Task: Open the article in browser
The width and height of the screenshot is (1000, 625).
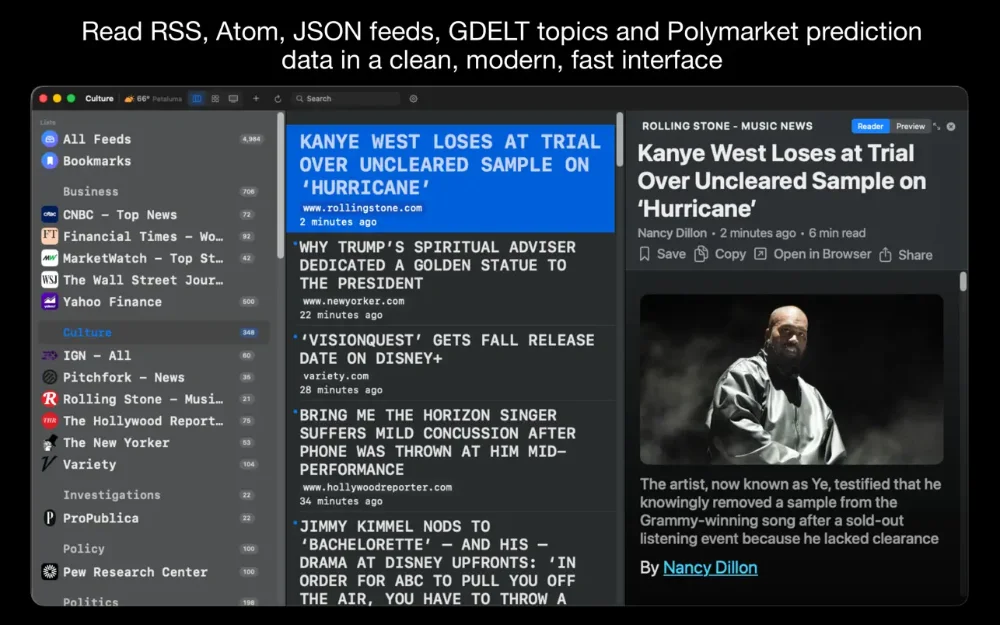Action: pos(812,254)
